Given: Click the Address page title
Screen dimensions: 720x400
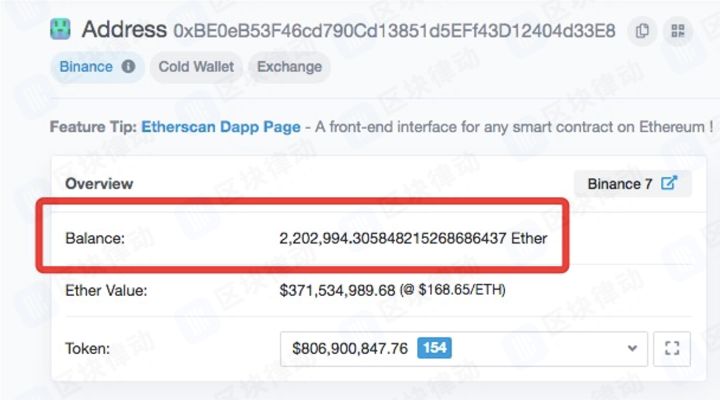Looking at the screenshot, I should tap(124, 30).
